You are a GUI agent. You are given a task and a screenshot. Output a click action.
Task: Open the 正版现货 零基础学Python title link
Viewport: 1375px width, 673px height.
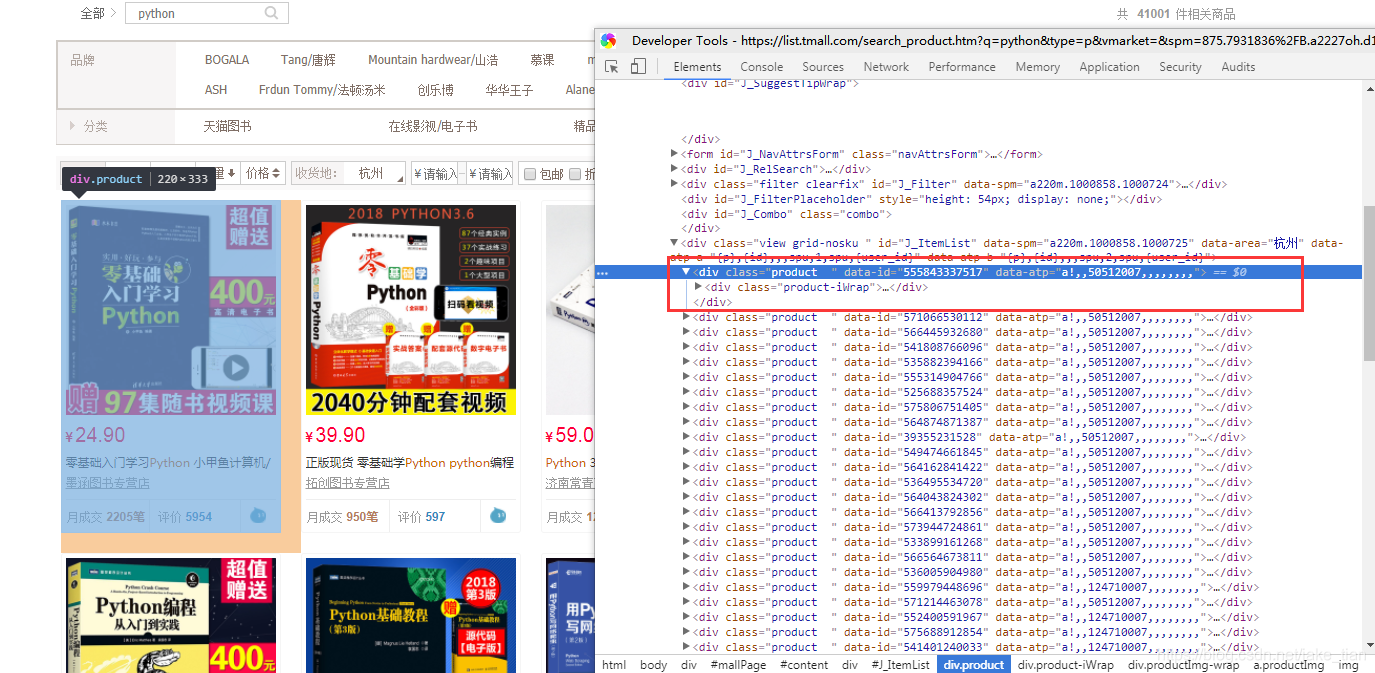tap(410, 463)
